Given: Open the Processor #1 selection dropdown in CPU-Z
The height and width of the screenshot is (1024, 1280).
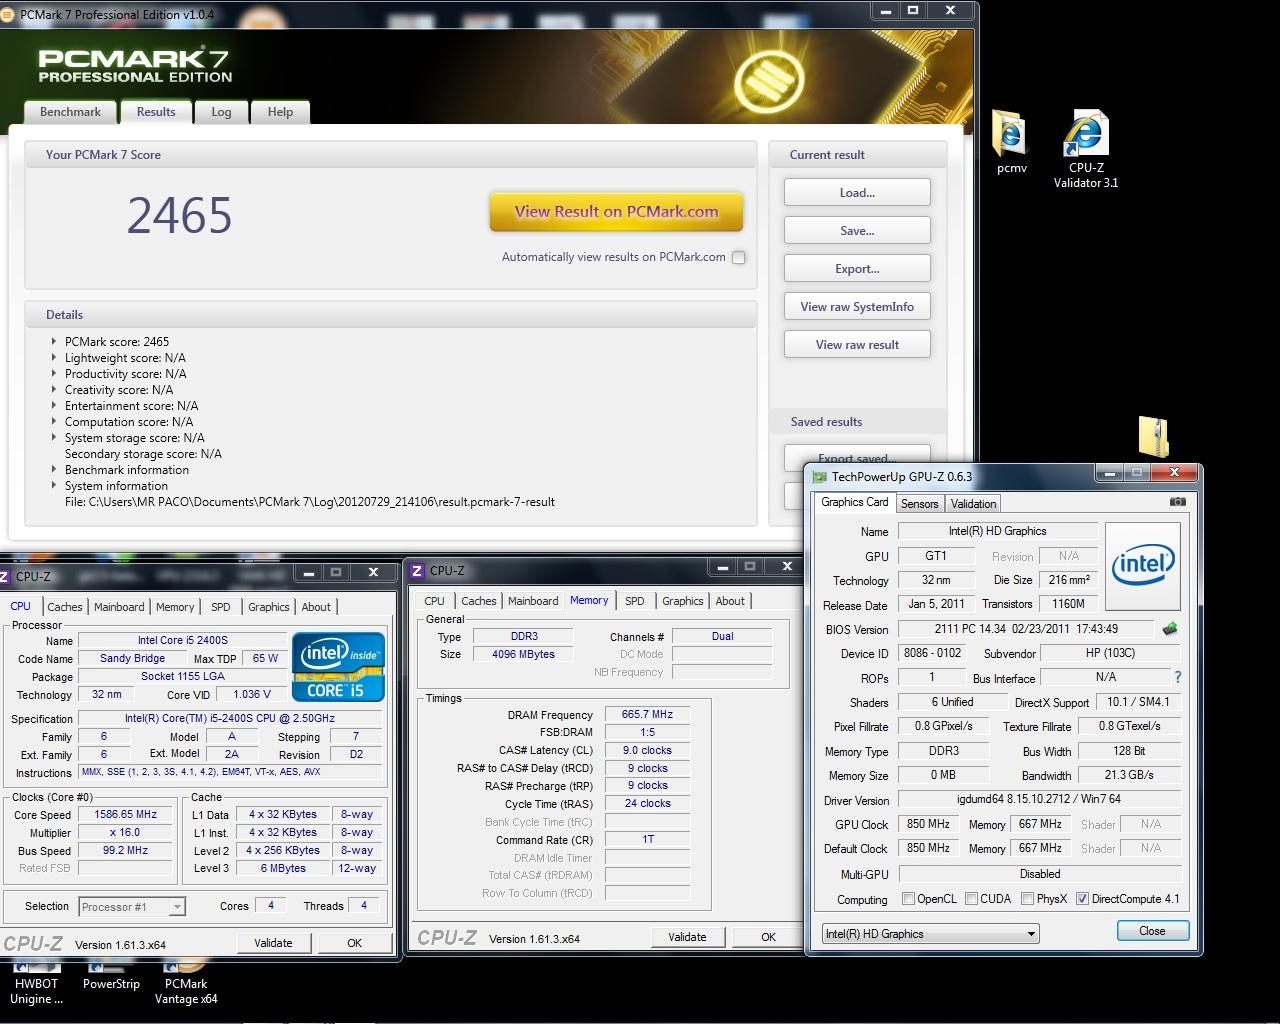Looking at the screenshot, I should point(132,907).
